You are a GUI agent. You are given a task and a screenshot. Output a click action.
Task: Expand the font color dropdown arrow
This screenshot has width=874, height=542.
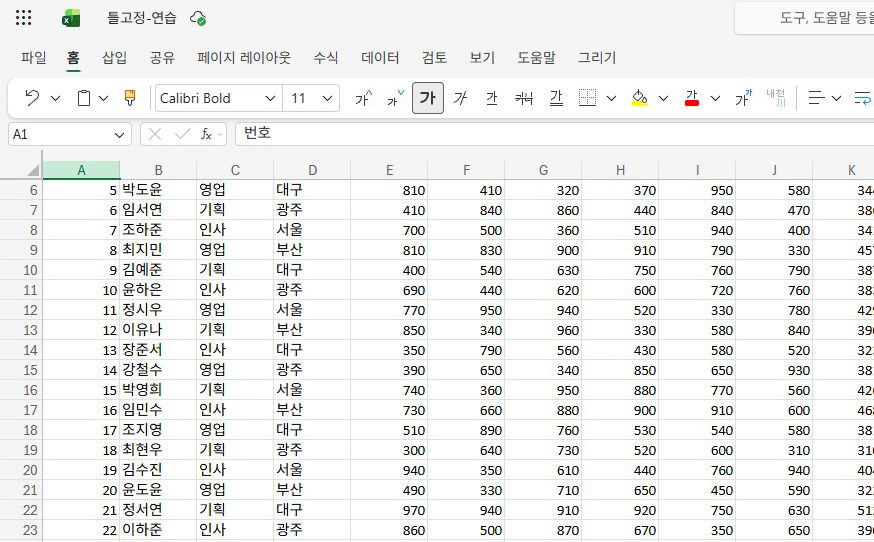click(x=716, y=99)
